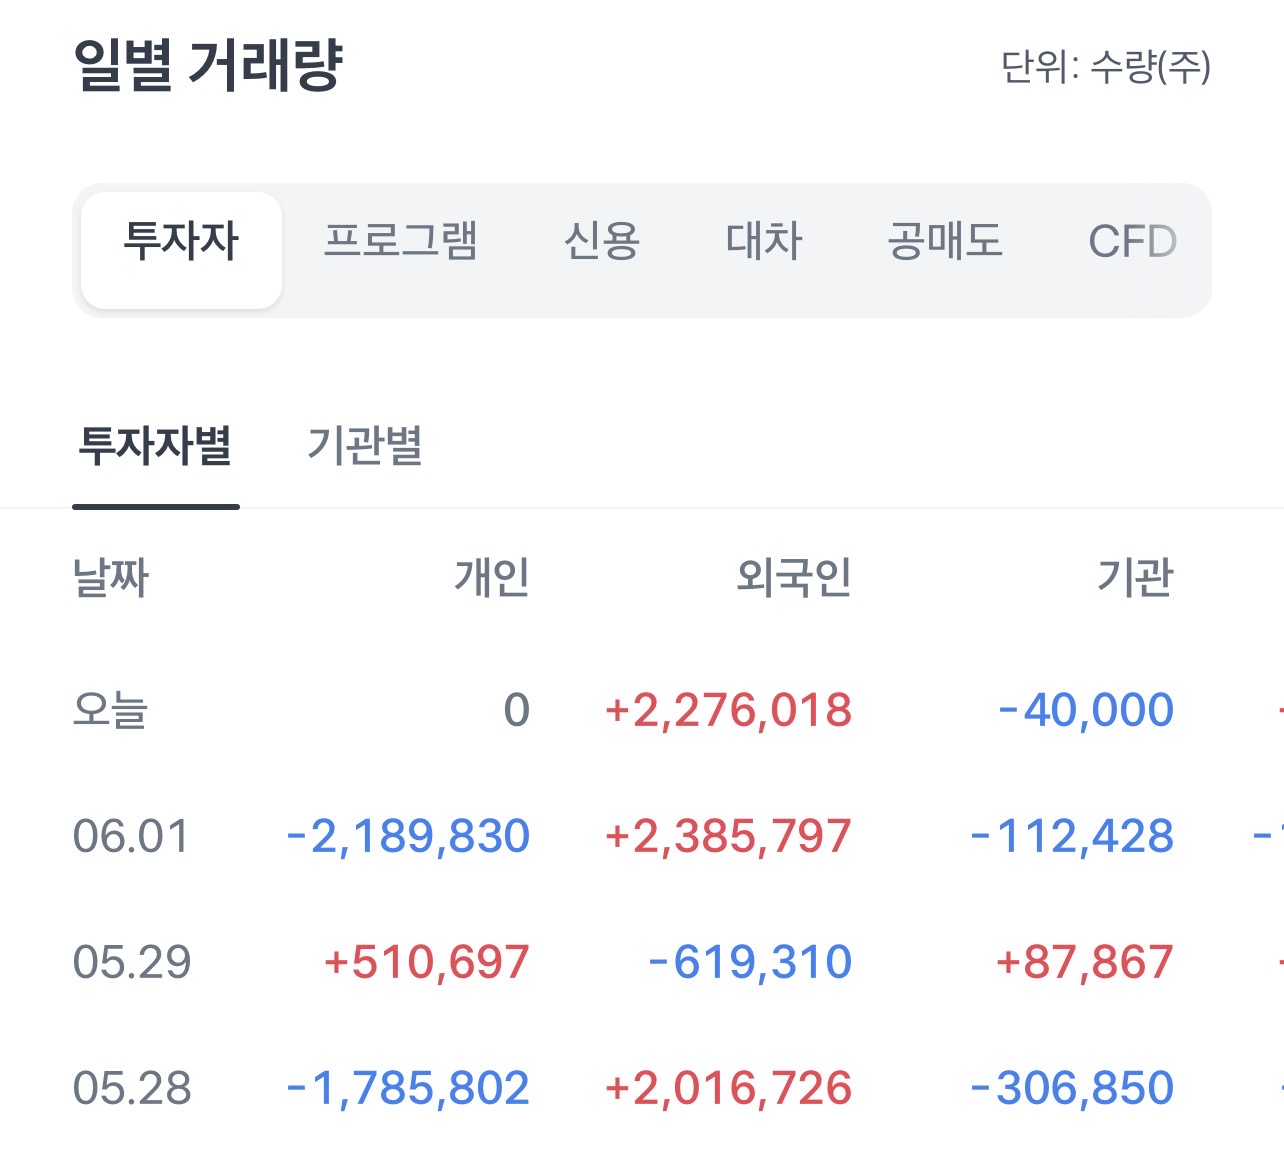Viewport: 1284px width, 1165px height.
Task: Select the 05.29 date row
Action: point(642,962)
